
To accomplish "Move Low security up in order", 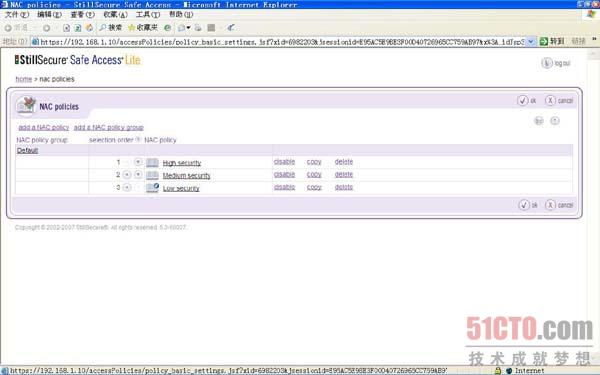I will coord(127,187).
